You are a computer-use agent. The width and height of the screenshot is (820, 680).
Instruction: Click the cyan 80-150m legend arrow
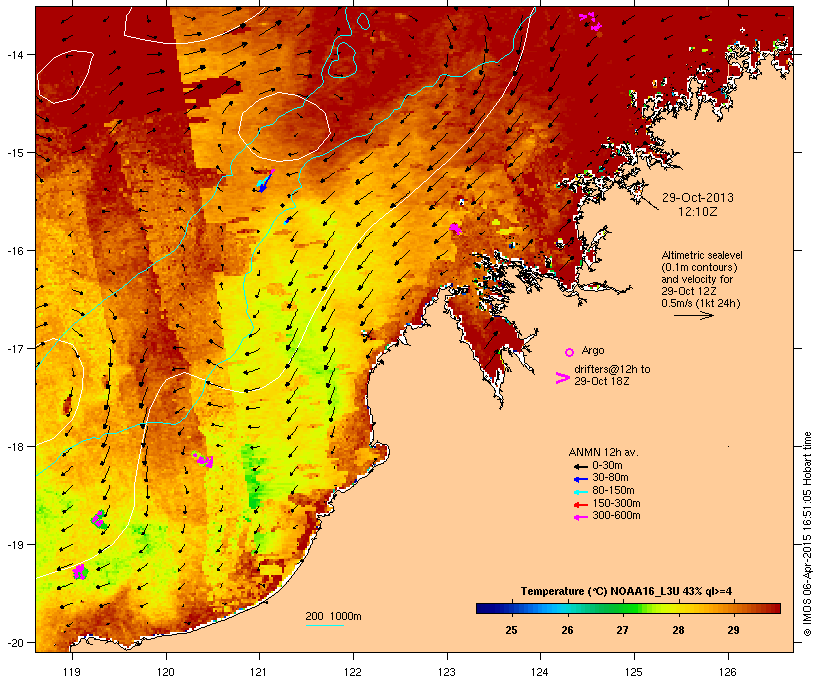click(x=580, y=492)
